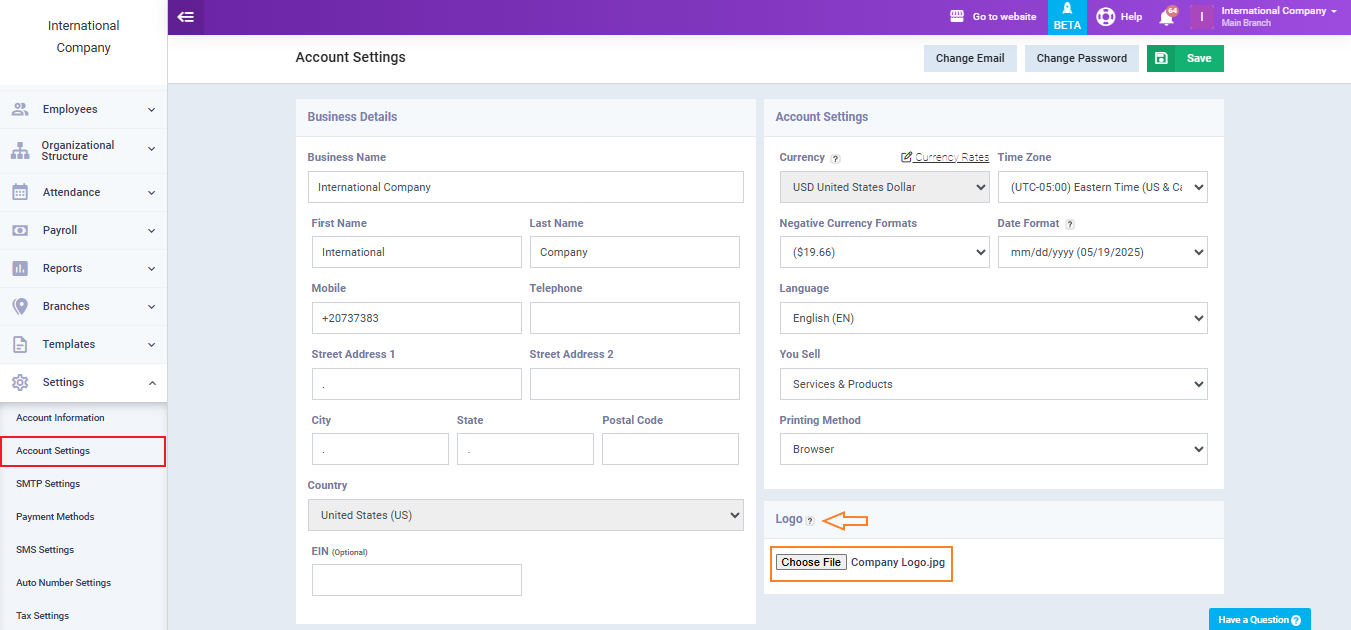Viewport: 1351px width, 630px height.
Task: Click the Change Password button
Action: pos(1081,58)
